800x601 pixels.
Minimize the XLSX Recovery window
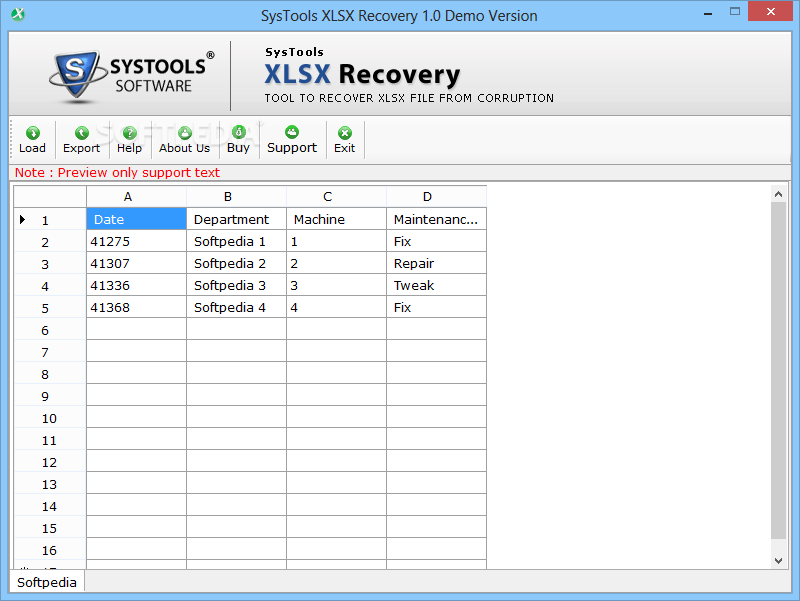point(708,13)
